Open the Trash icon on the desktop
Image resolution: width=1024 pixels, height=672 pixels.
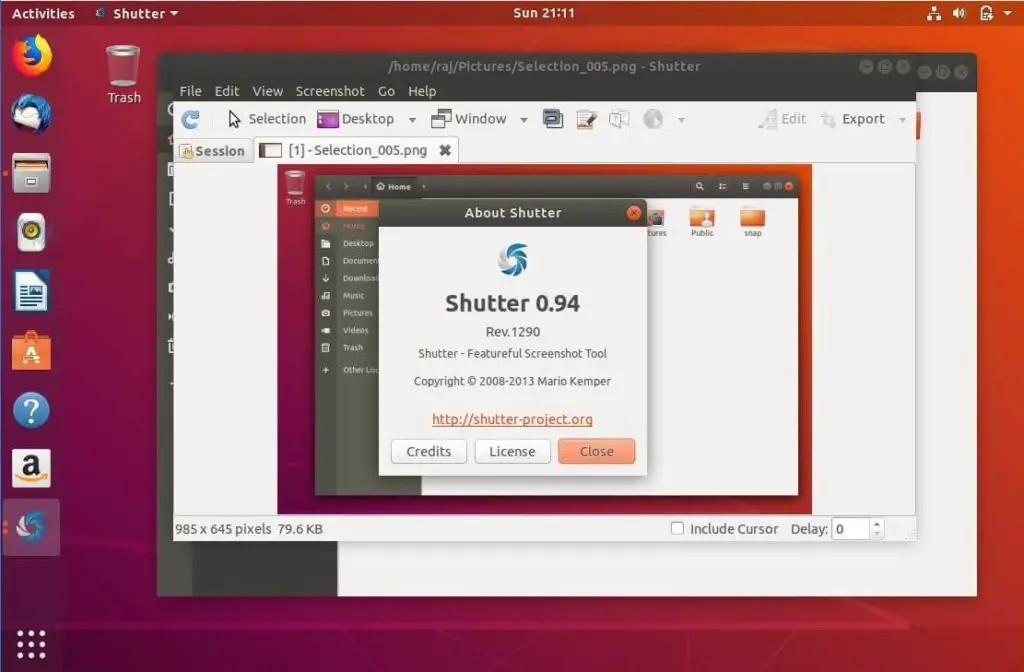[123, 74]
